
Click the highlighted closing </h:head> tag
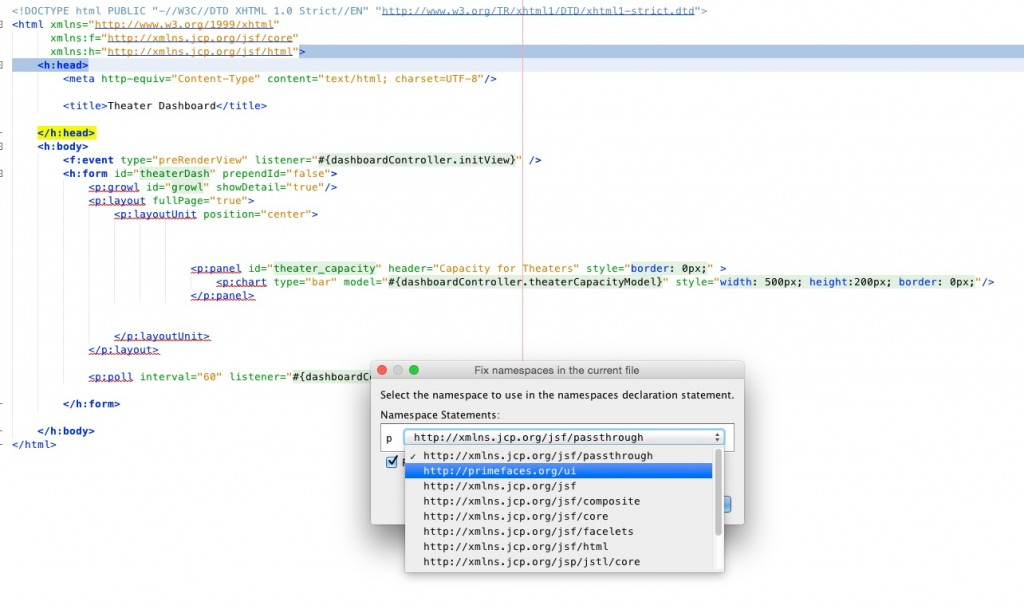pyautogui.click(x=66, y=133)
